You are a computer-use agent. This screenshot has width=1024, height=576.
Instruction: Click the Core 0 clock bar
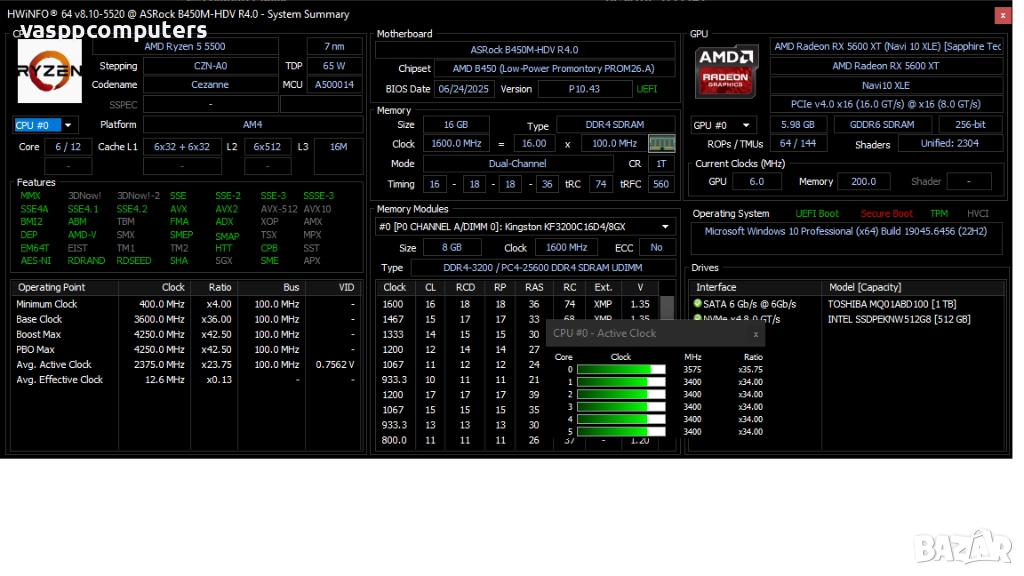point(621,370)
